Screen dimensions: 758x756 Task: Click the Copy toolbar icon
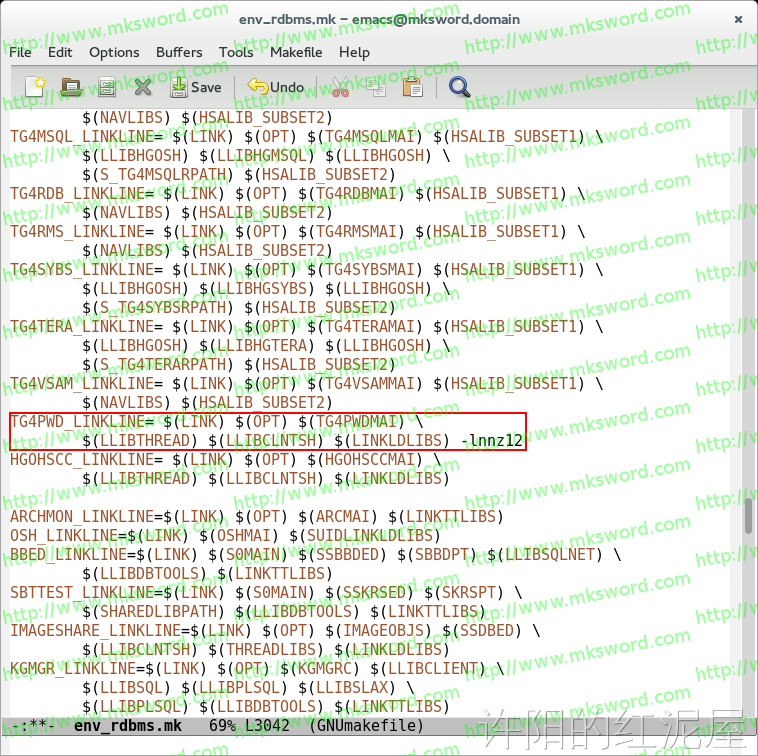point(376,87)
